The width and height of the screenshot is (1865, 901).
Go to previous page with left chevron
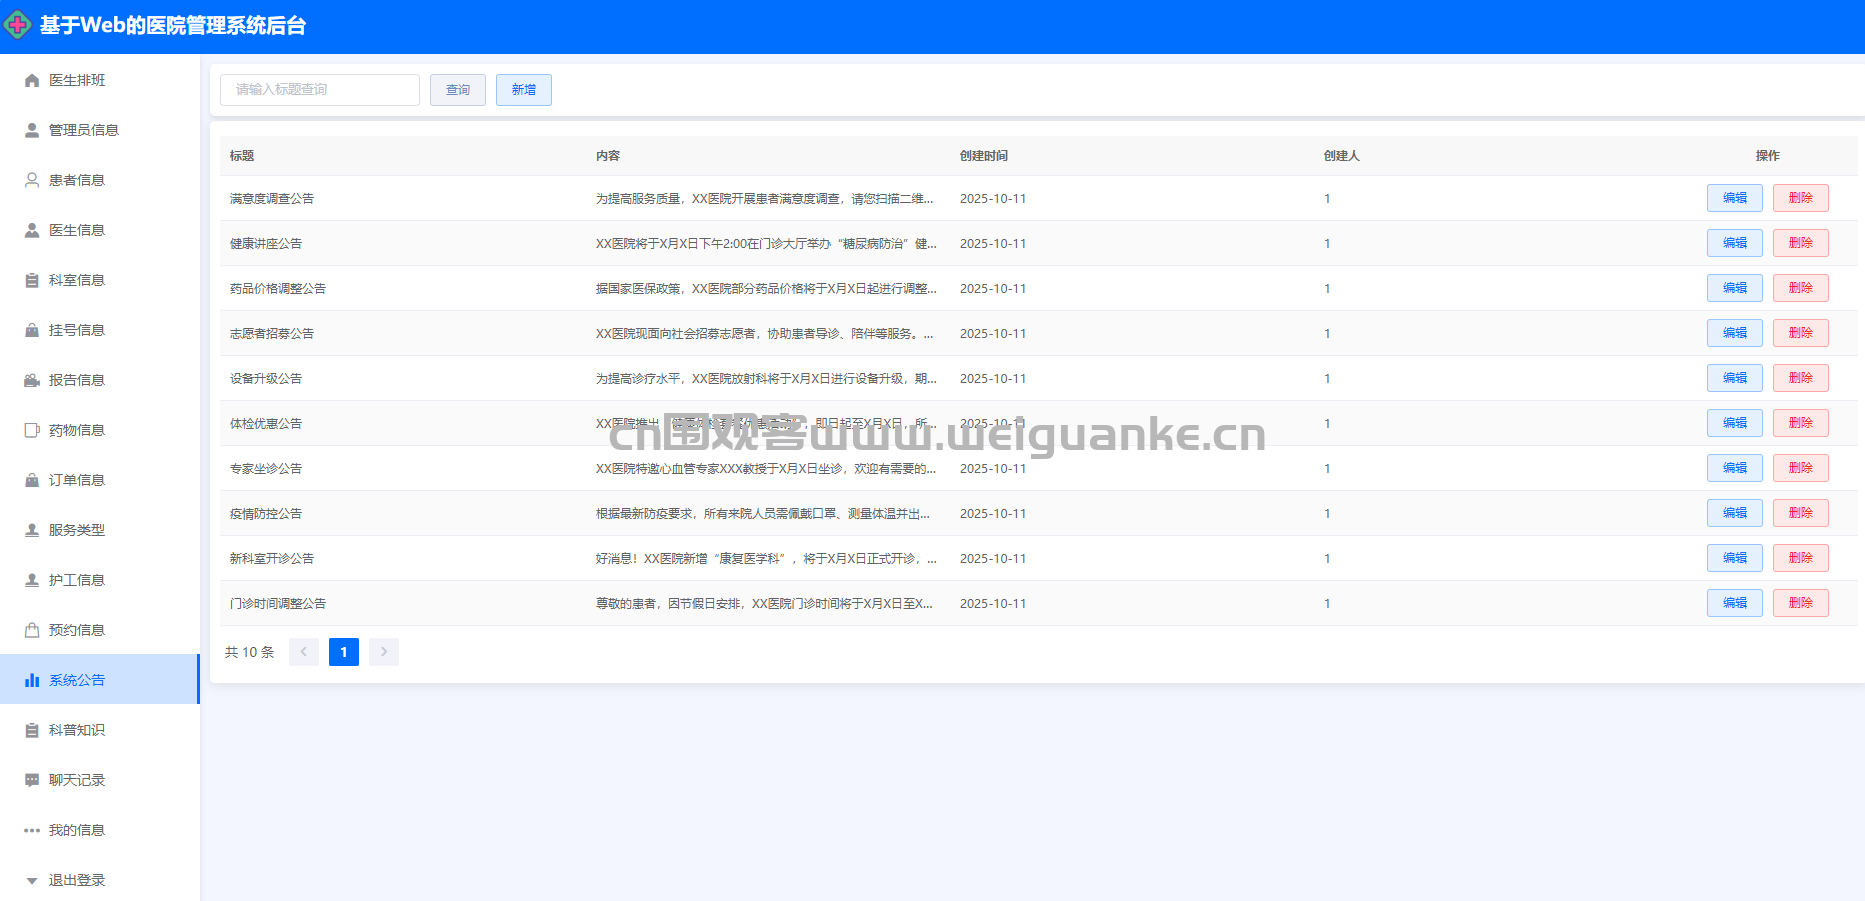point(304,652)
